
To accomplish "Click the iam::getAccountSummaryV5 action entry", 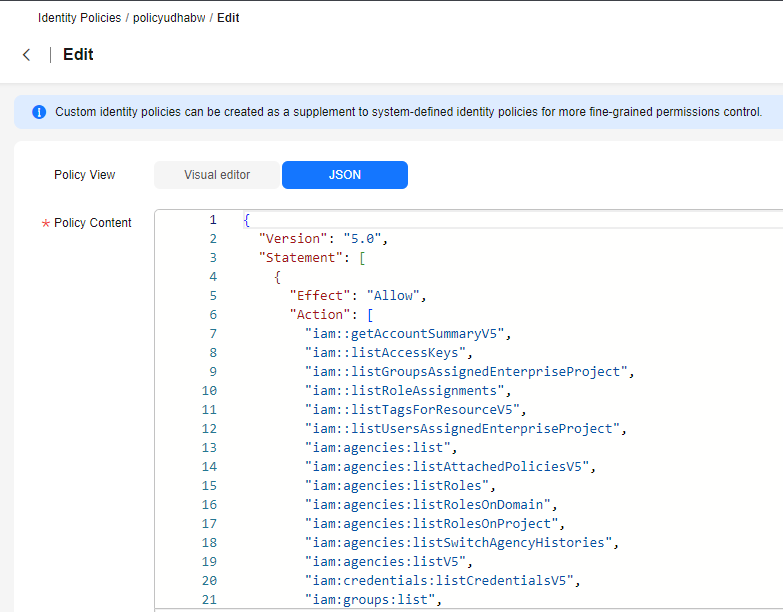I will coord(408,334).
